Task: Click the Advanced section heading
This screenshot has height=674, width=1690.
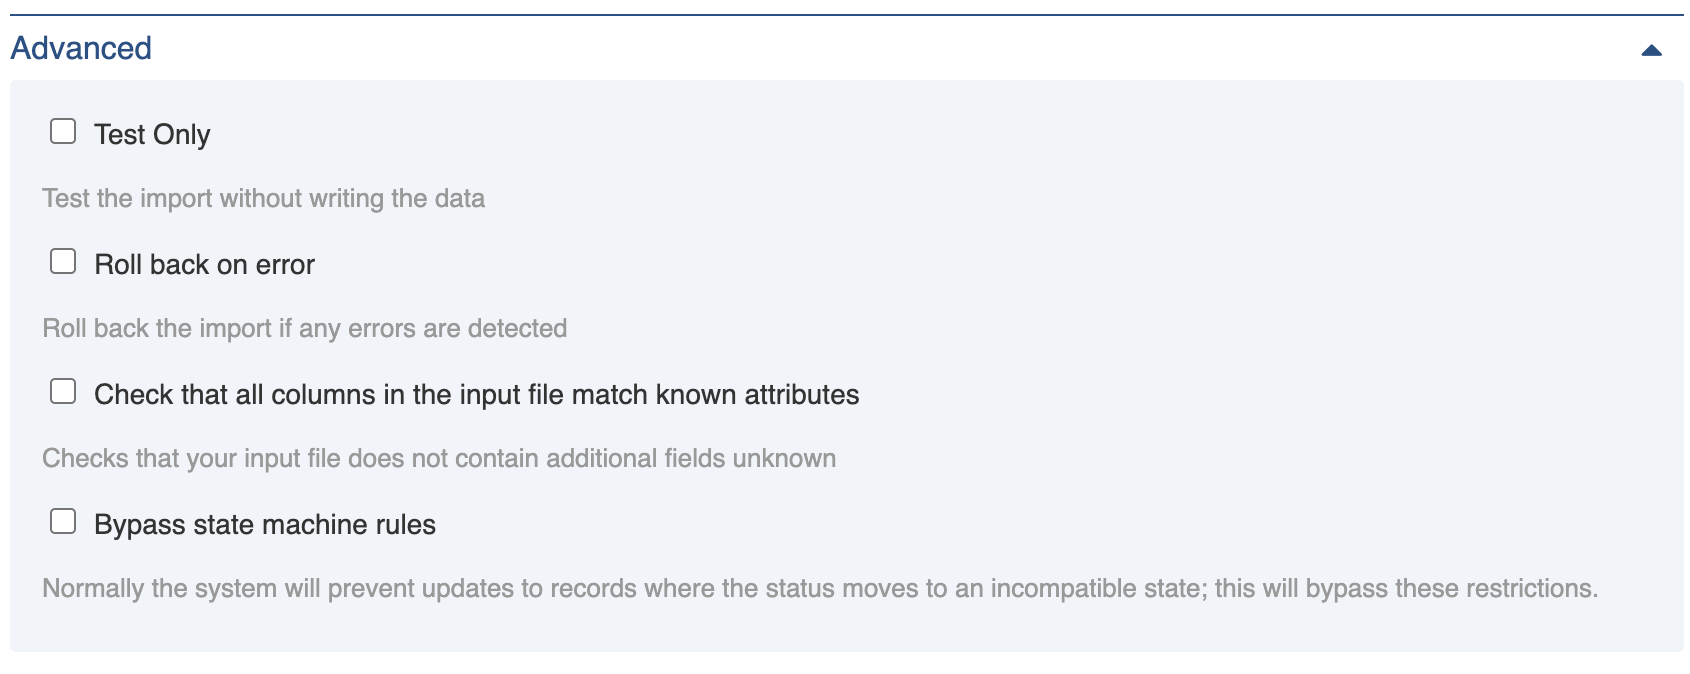Action: [x=81, y=48]
